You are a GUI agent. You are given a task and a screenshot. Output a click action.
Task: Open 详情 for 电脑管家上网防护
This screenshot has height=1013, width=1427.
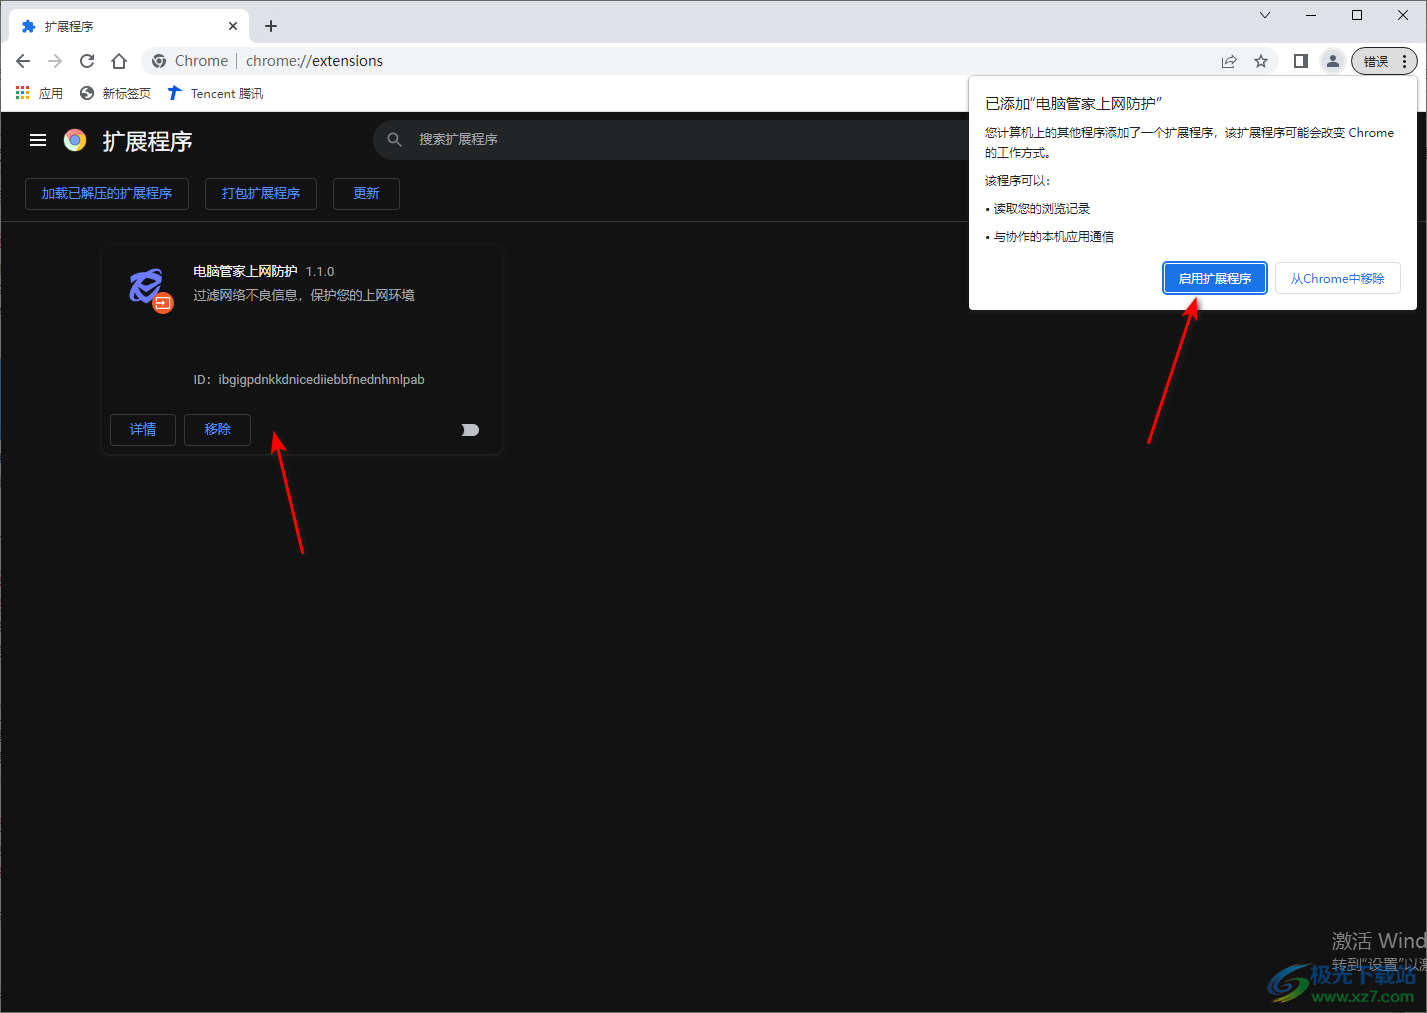point(143,429)
